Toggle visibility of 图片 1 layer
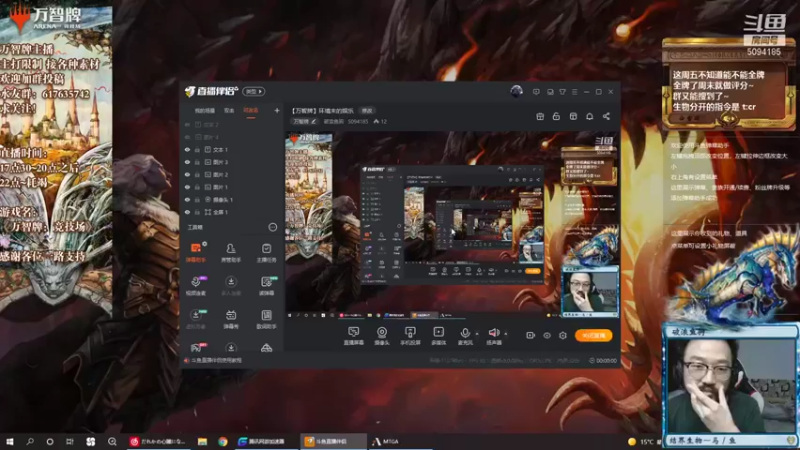Viewport: 800px width, 450px height. 187,187
